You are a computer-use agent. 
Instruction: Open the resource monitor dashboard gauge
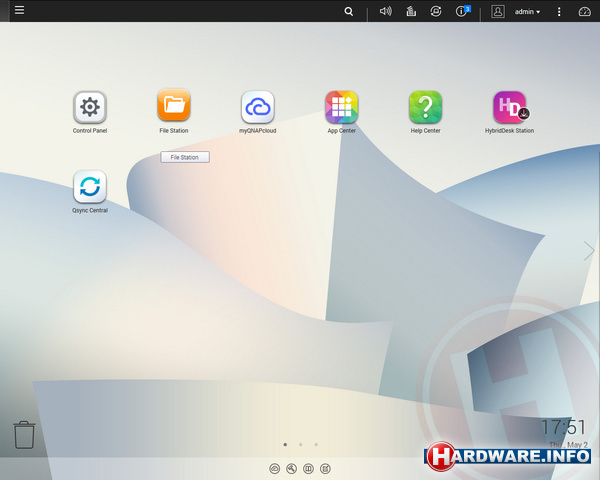click(585, 12)
